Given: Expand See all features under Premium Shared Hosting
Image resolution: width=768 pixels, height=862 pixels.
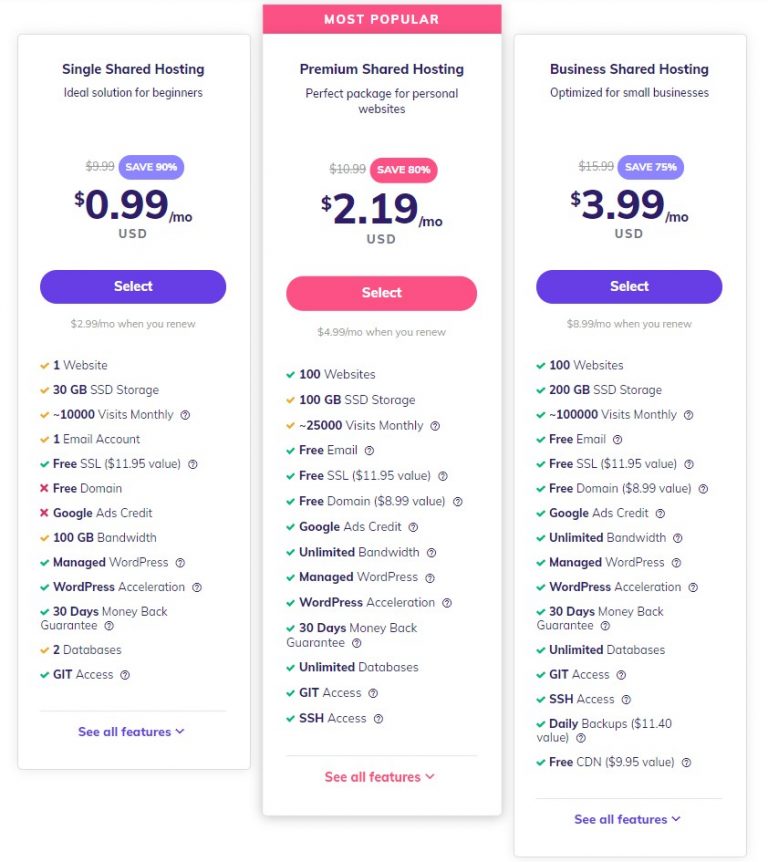Looking at the screenshot, I should (381, 776).
